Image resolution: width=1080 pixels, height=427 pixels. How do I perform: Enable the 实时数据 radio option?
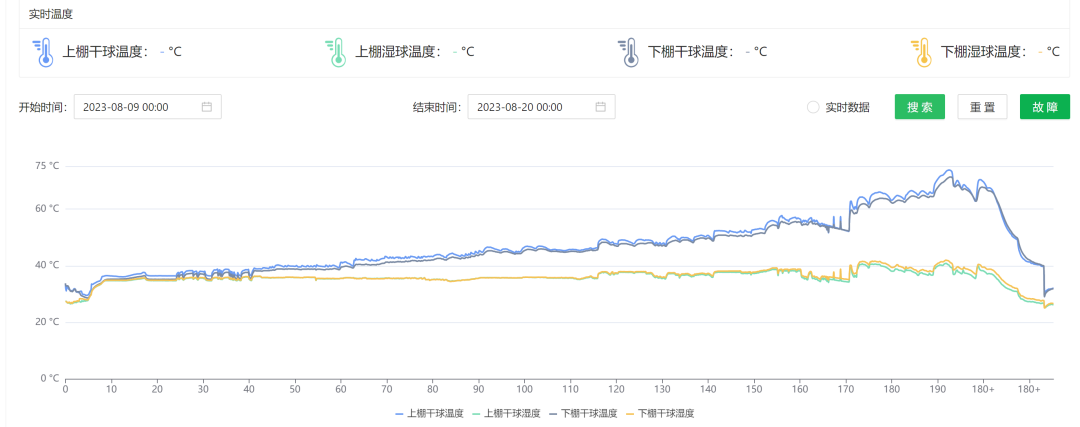pyautogui.click(x=813, y=107)
